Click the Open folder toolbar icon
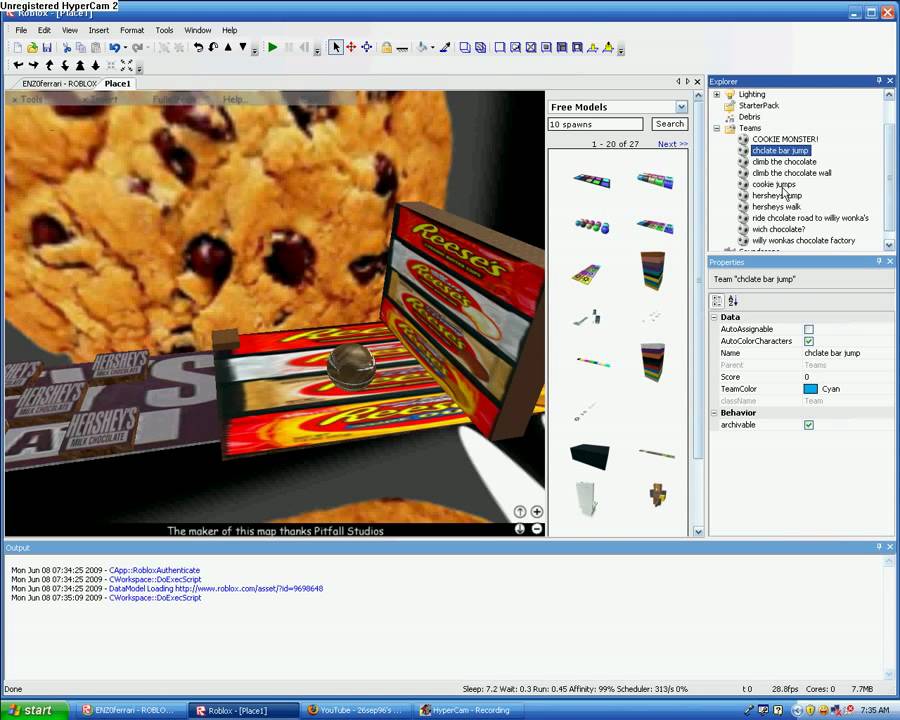Screen dimensions: 900x720 (x=33, y=48)
